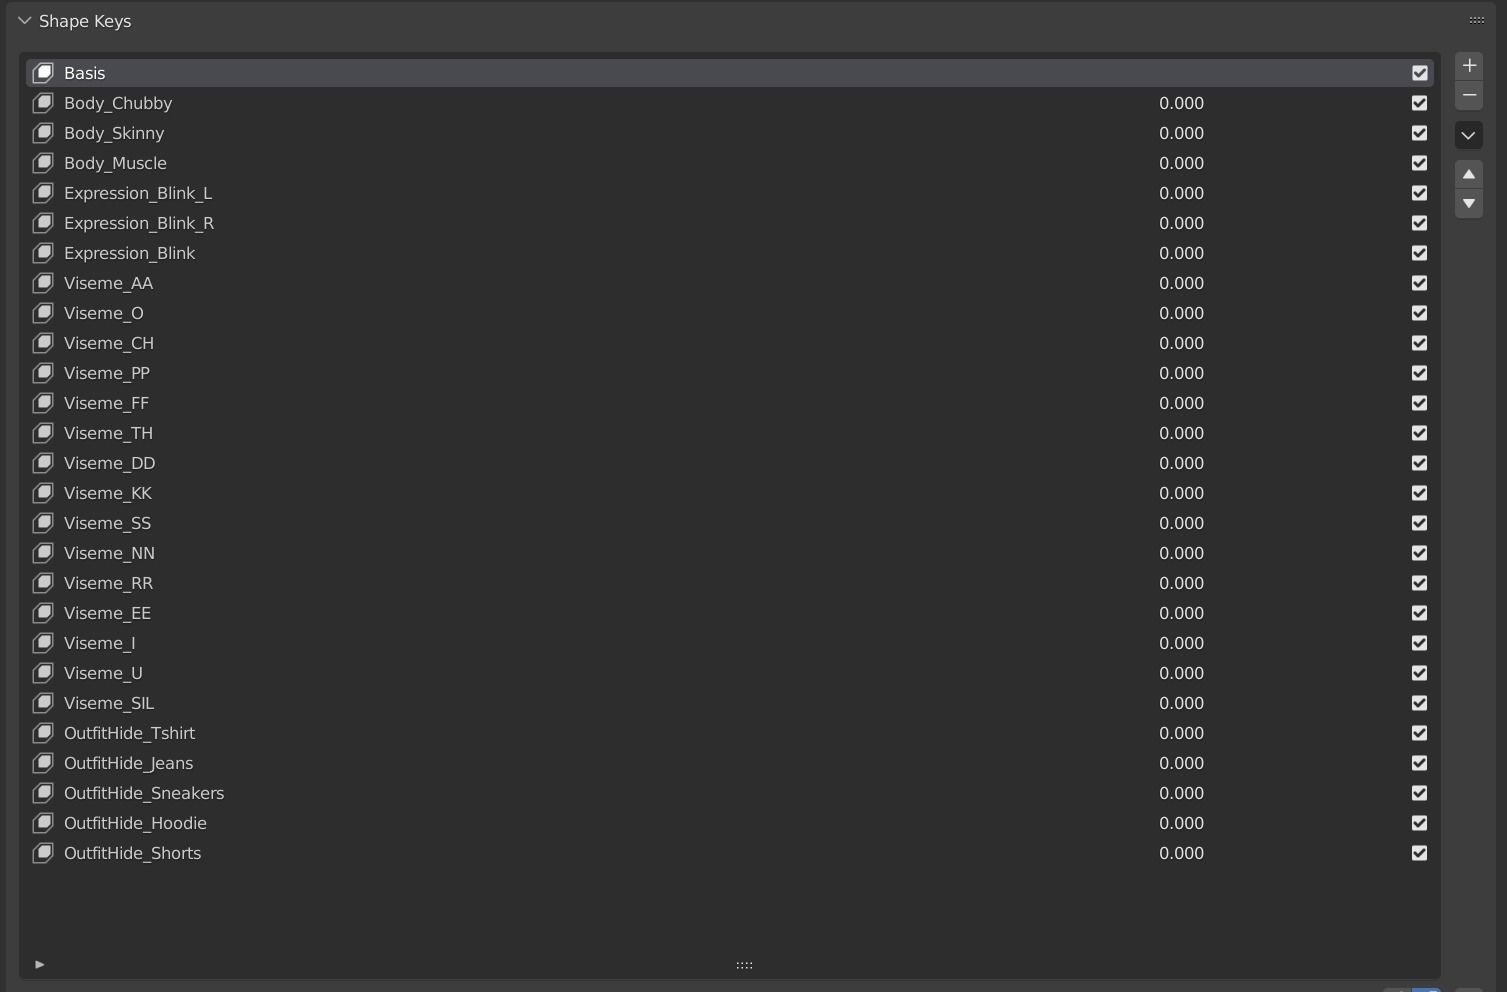Click the shape key icon beside Viseme_AA
The width and height of the screenshot is (1507, 992).
coord(43,283)
